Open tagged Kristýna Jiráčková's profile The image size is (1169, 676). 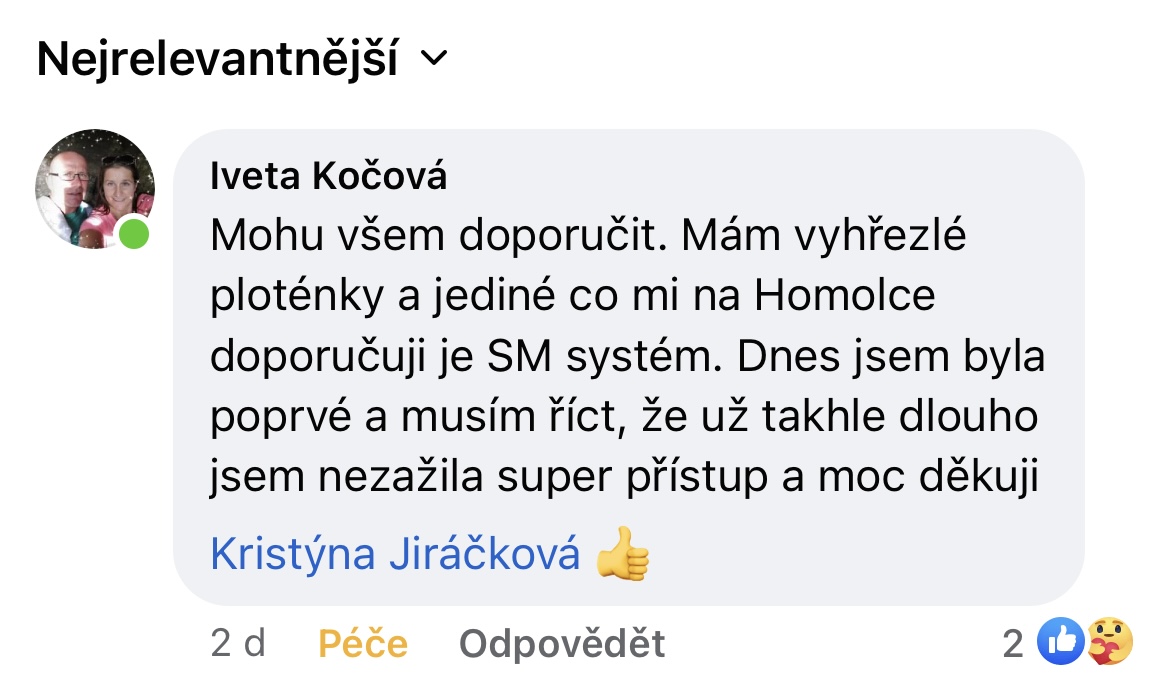(x=395, y=553)
